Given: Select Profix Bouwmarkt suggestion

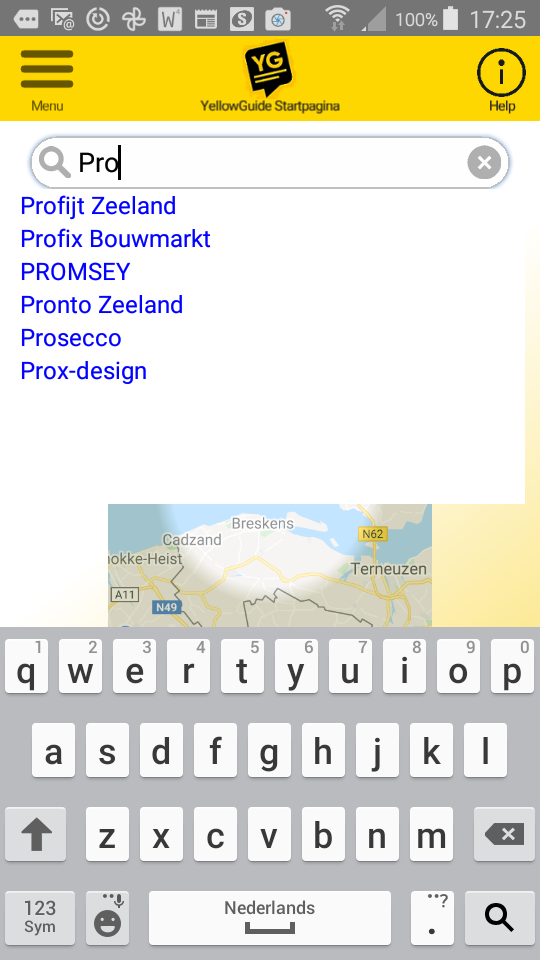Looking at the screenshot, I should click(x=116, y=239).
